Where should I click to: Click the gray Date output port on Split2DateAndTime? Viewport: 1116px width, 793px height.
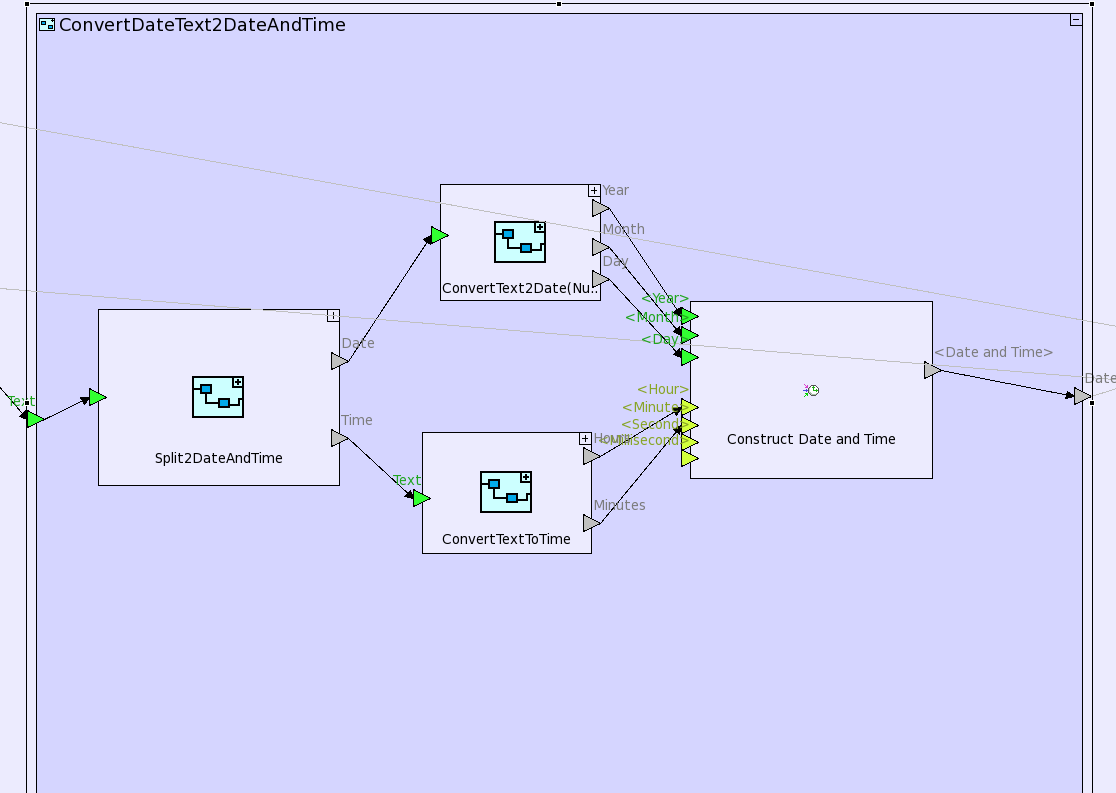339,361
